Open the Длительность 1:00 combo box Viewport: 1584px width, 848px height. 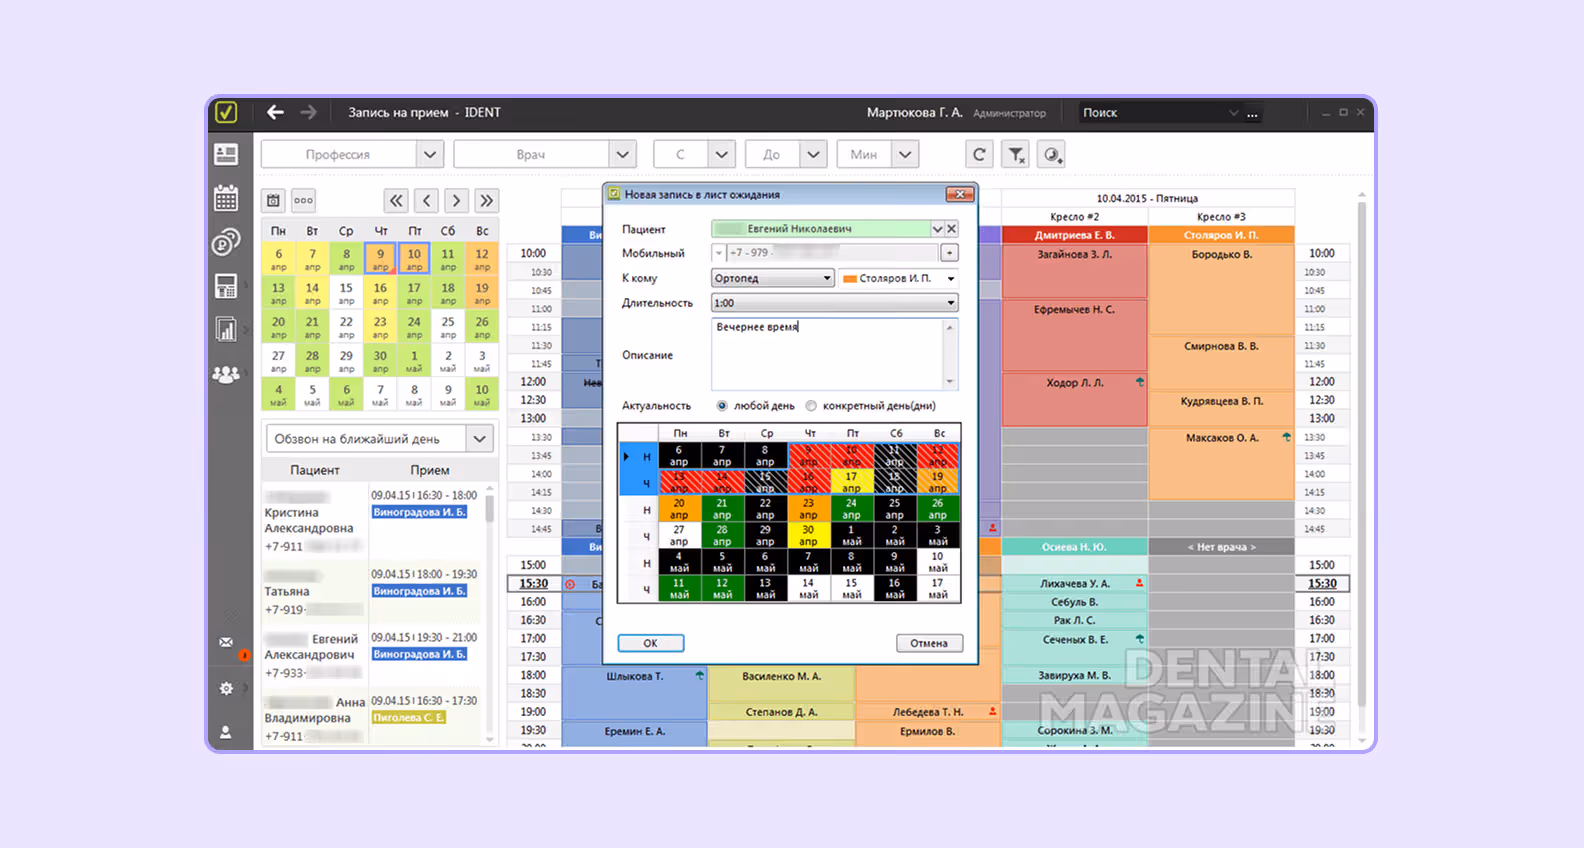point(835,303)
